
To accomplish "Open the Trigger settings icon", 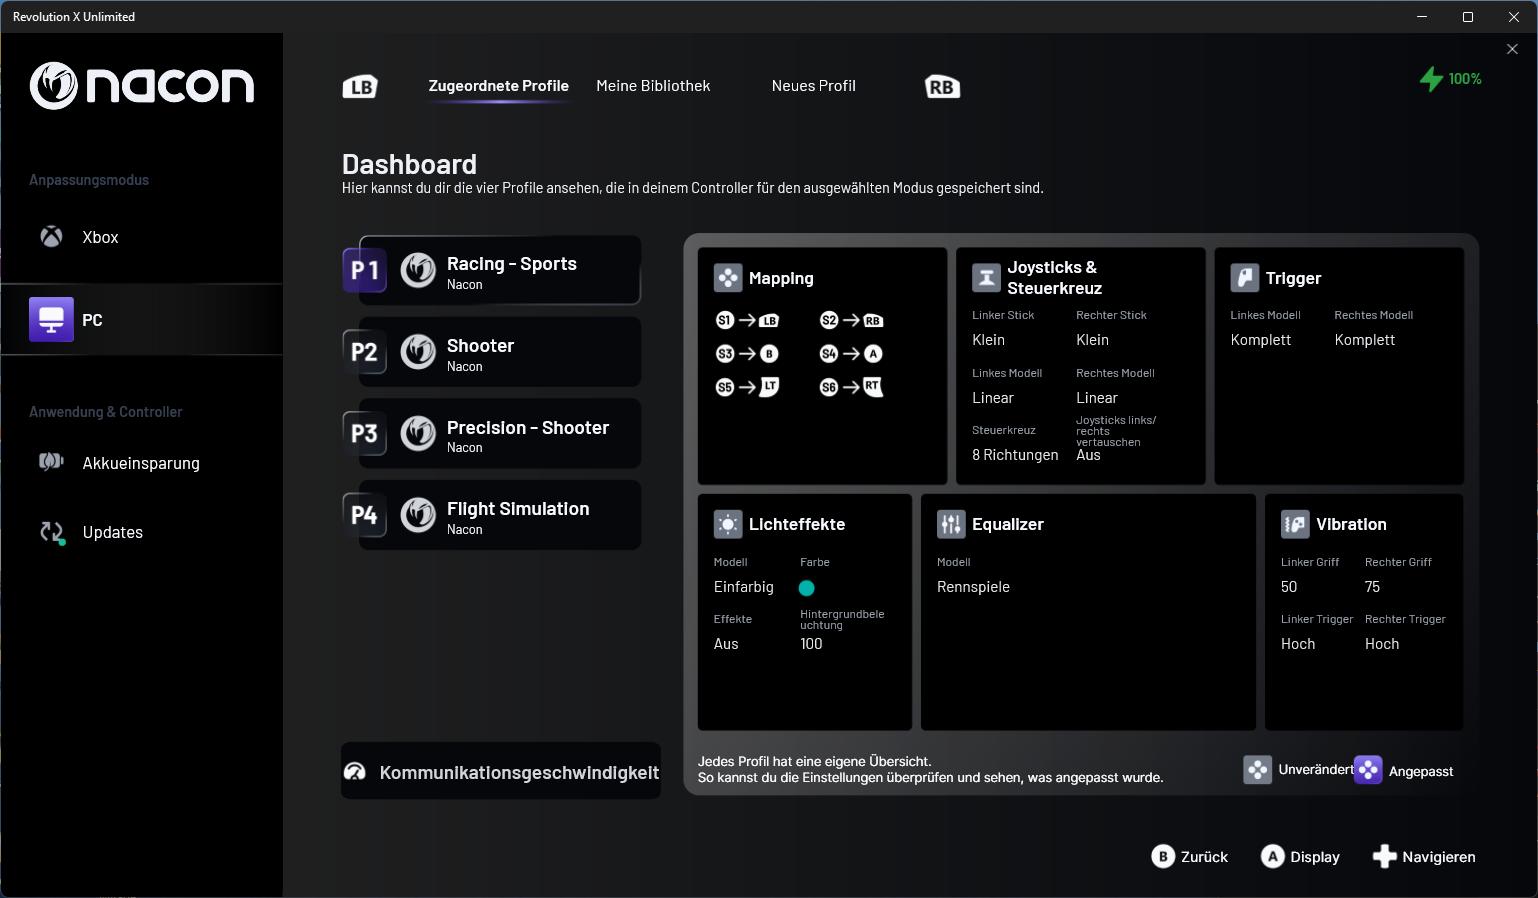I will click(1244, 278).
